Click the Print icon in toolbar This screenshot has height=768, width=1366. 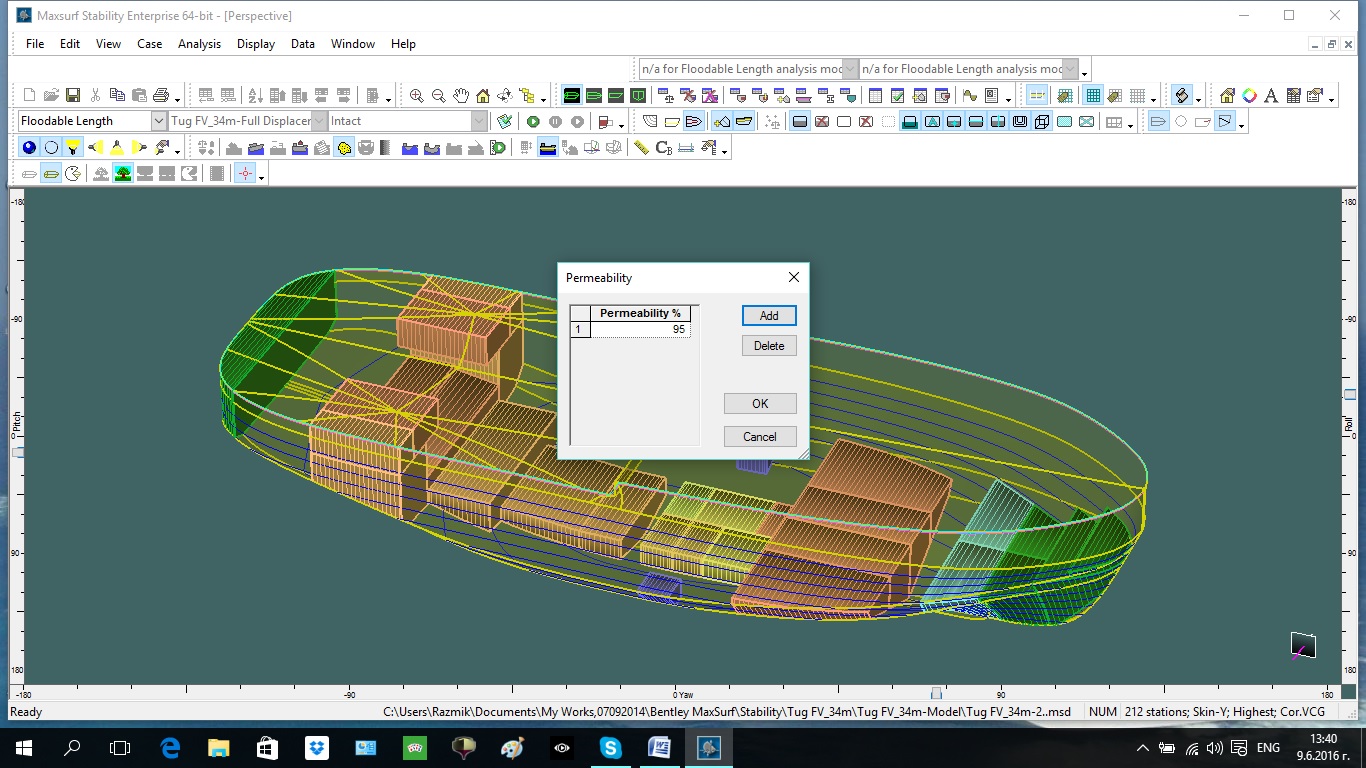coord(160,96)
